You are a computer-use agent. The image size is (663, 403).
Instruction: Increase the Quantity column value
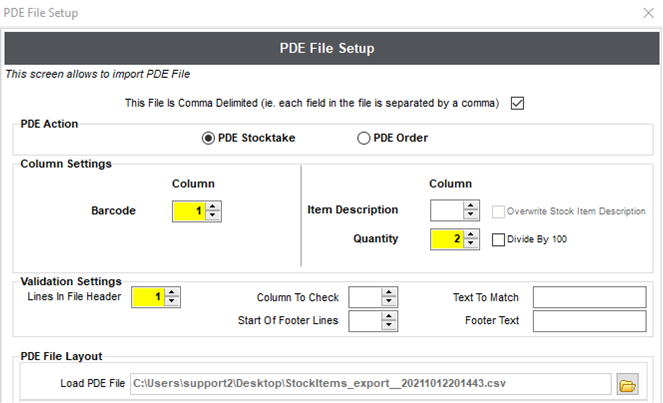point(471,235)
